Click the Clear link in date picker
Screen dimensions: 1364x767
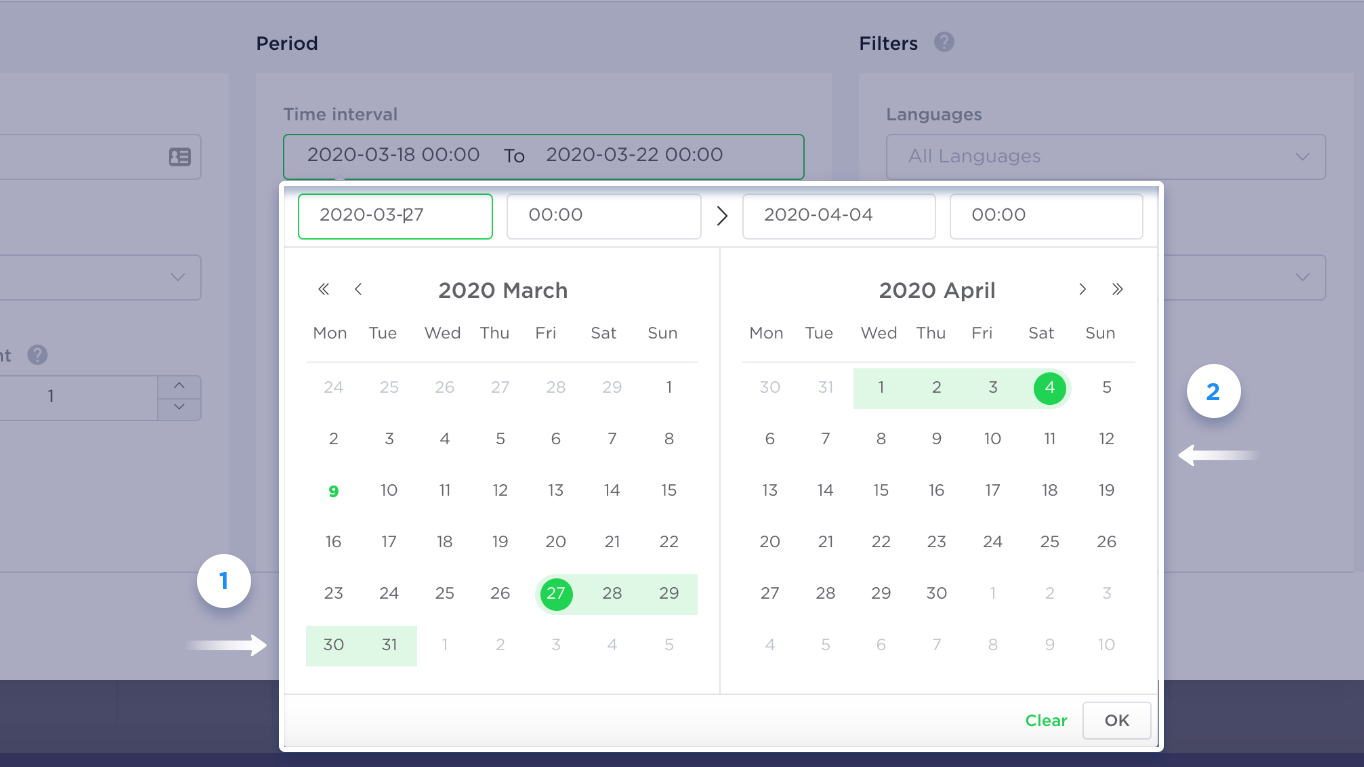click(x=1046, y=720)
